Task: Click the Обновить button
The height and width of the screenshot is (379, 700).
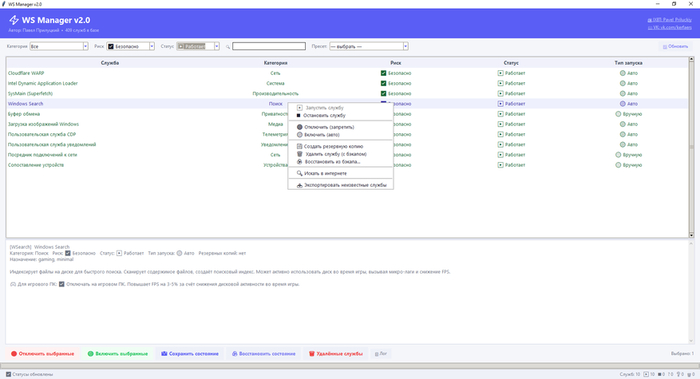Action: coord(675,46)
